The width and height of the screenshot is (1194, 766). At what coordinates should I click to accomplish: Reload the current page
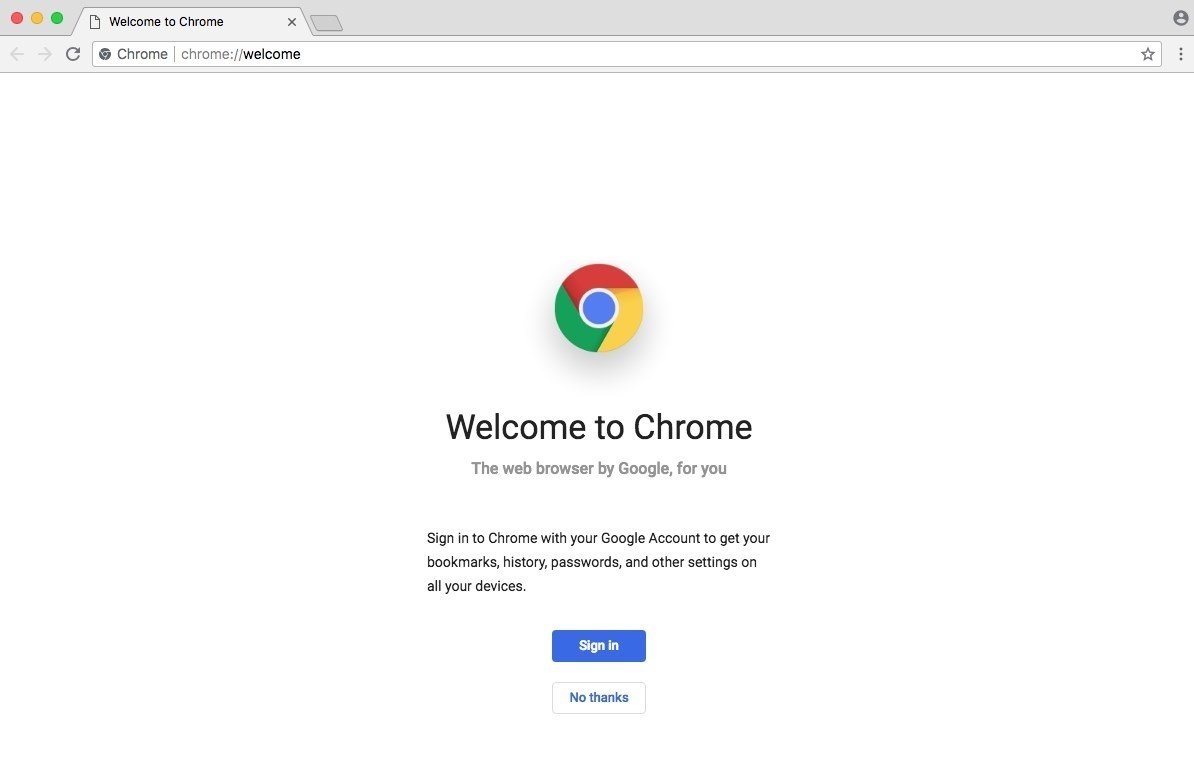(73, 54)
